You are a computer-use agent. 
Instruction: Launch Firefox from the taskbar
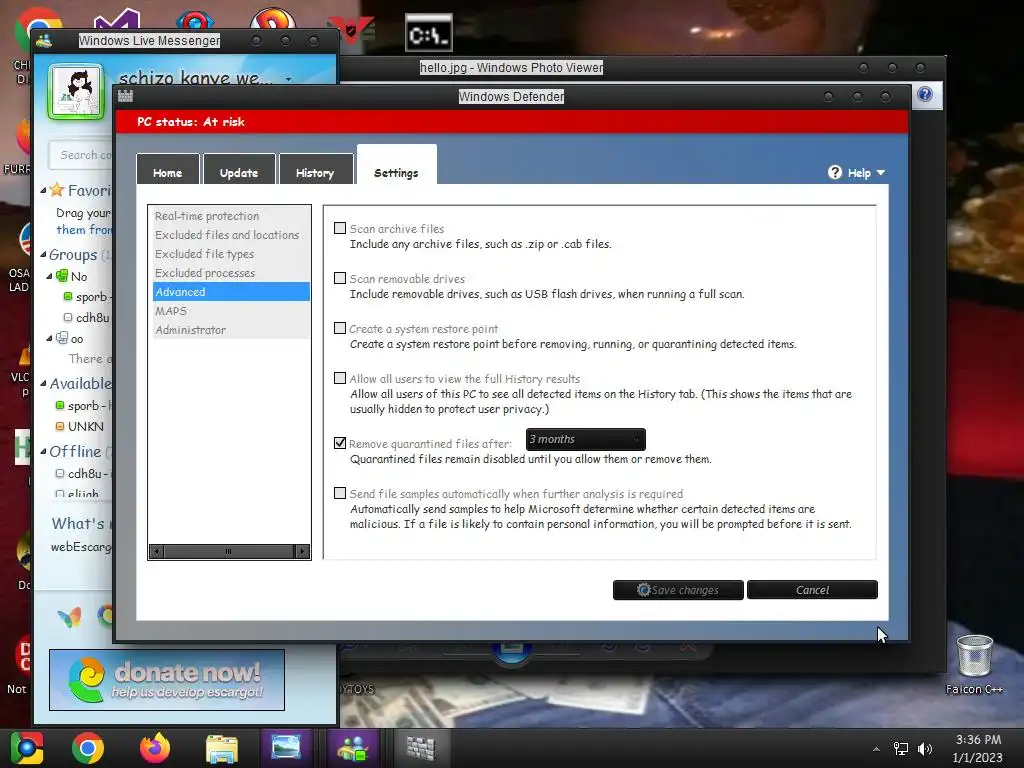point(155,748)
